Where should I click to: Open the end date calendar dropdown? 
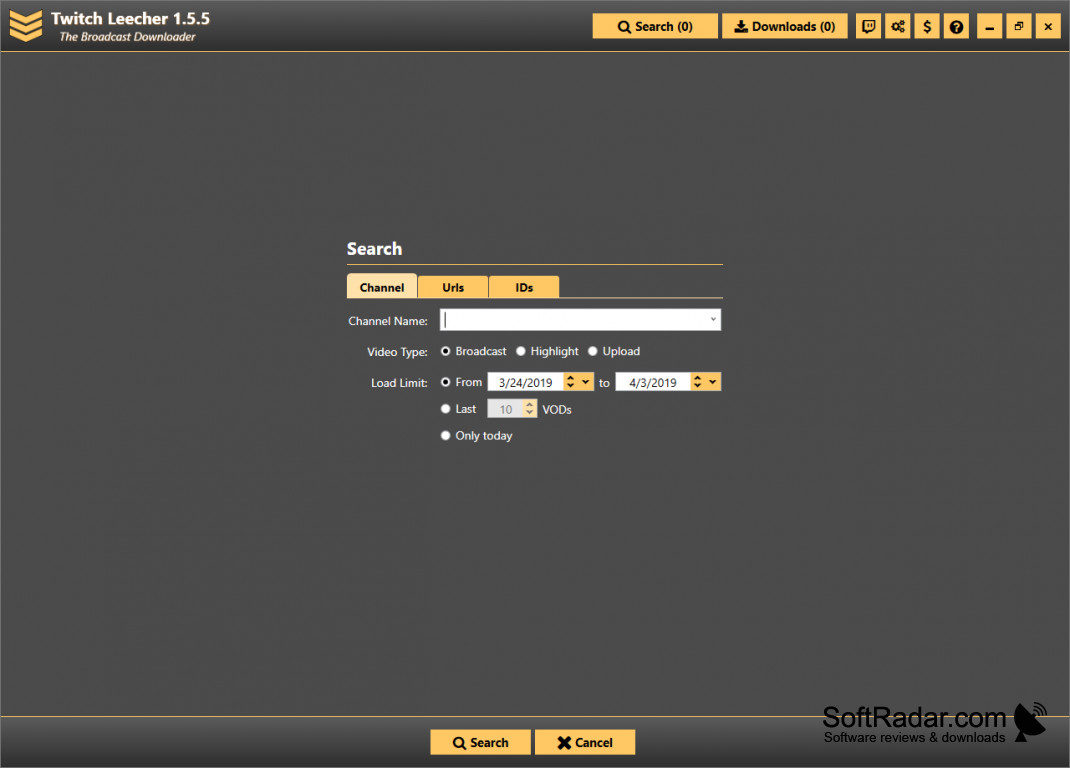point(713,382)
